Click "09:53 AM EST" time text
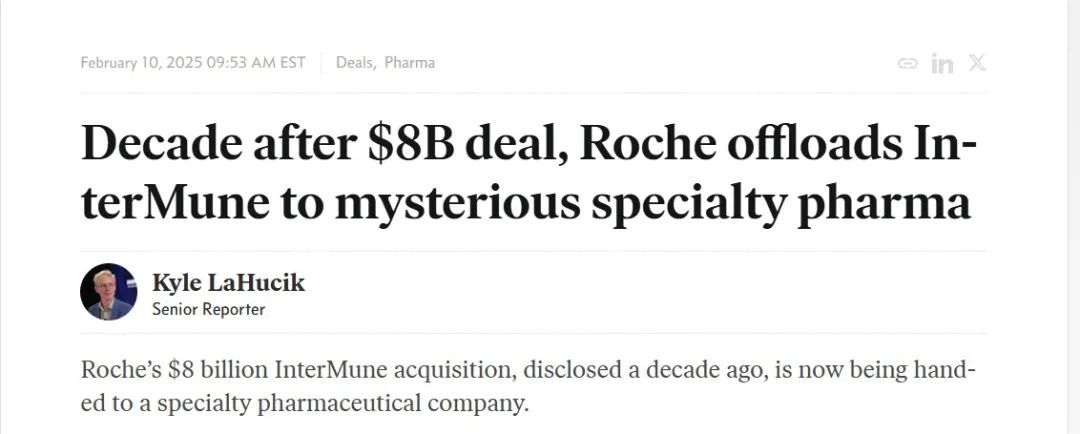Viewport: 1080px width, 434px height. [x=256, y=63]
